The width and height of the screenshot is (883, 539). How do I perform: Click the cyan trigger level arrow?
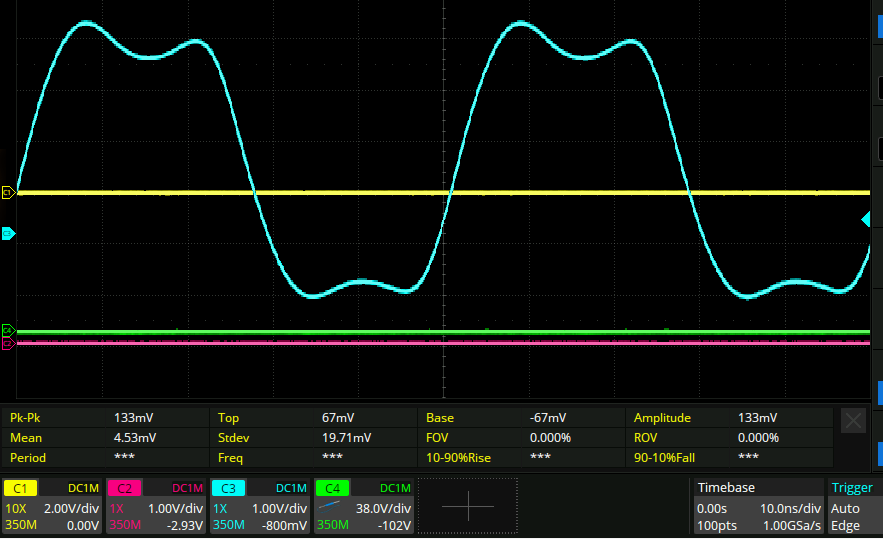point(866,219)
